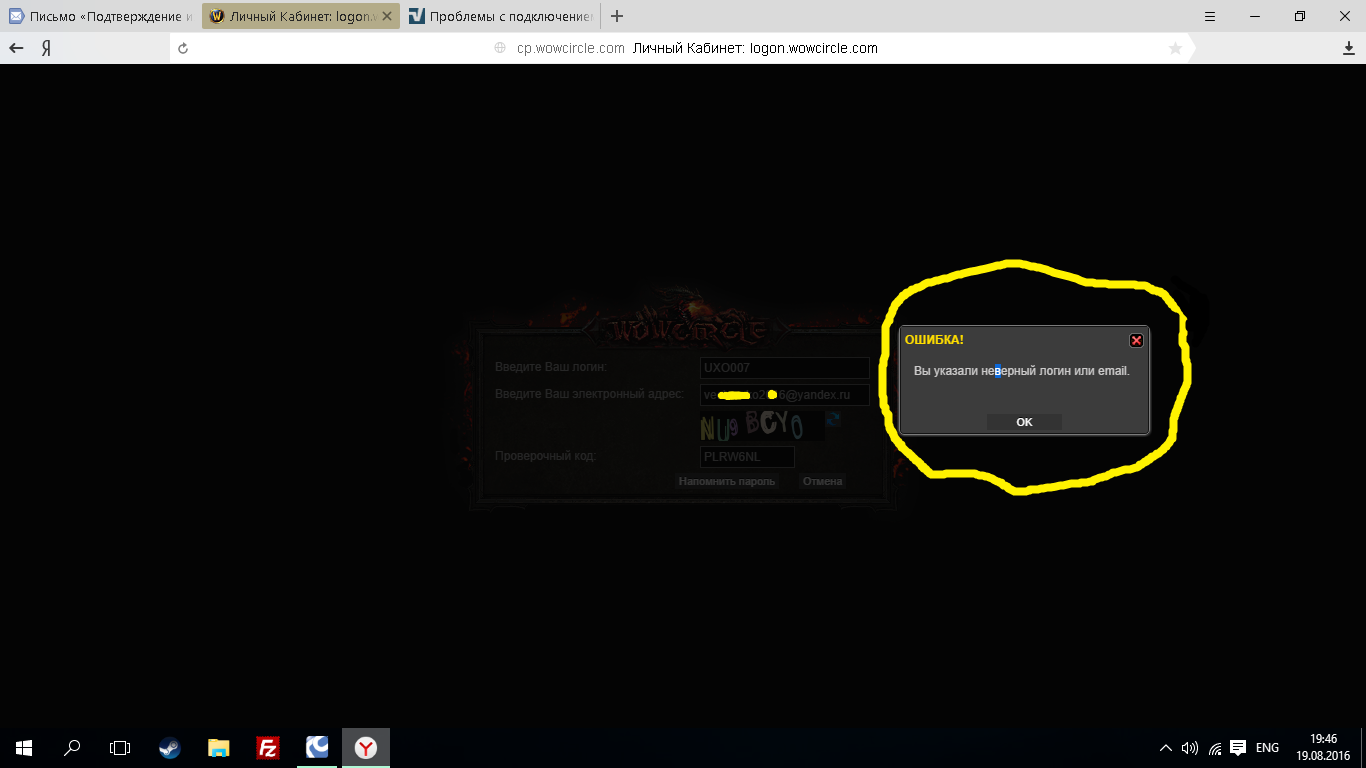
Task: Open Steam from the taskbar
Action: 170,747
